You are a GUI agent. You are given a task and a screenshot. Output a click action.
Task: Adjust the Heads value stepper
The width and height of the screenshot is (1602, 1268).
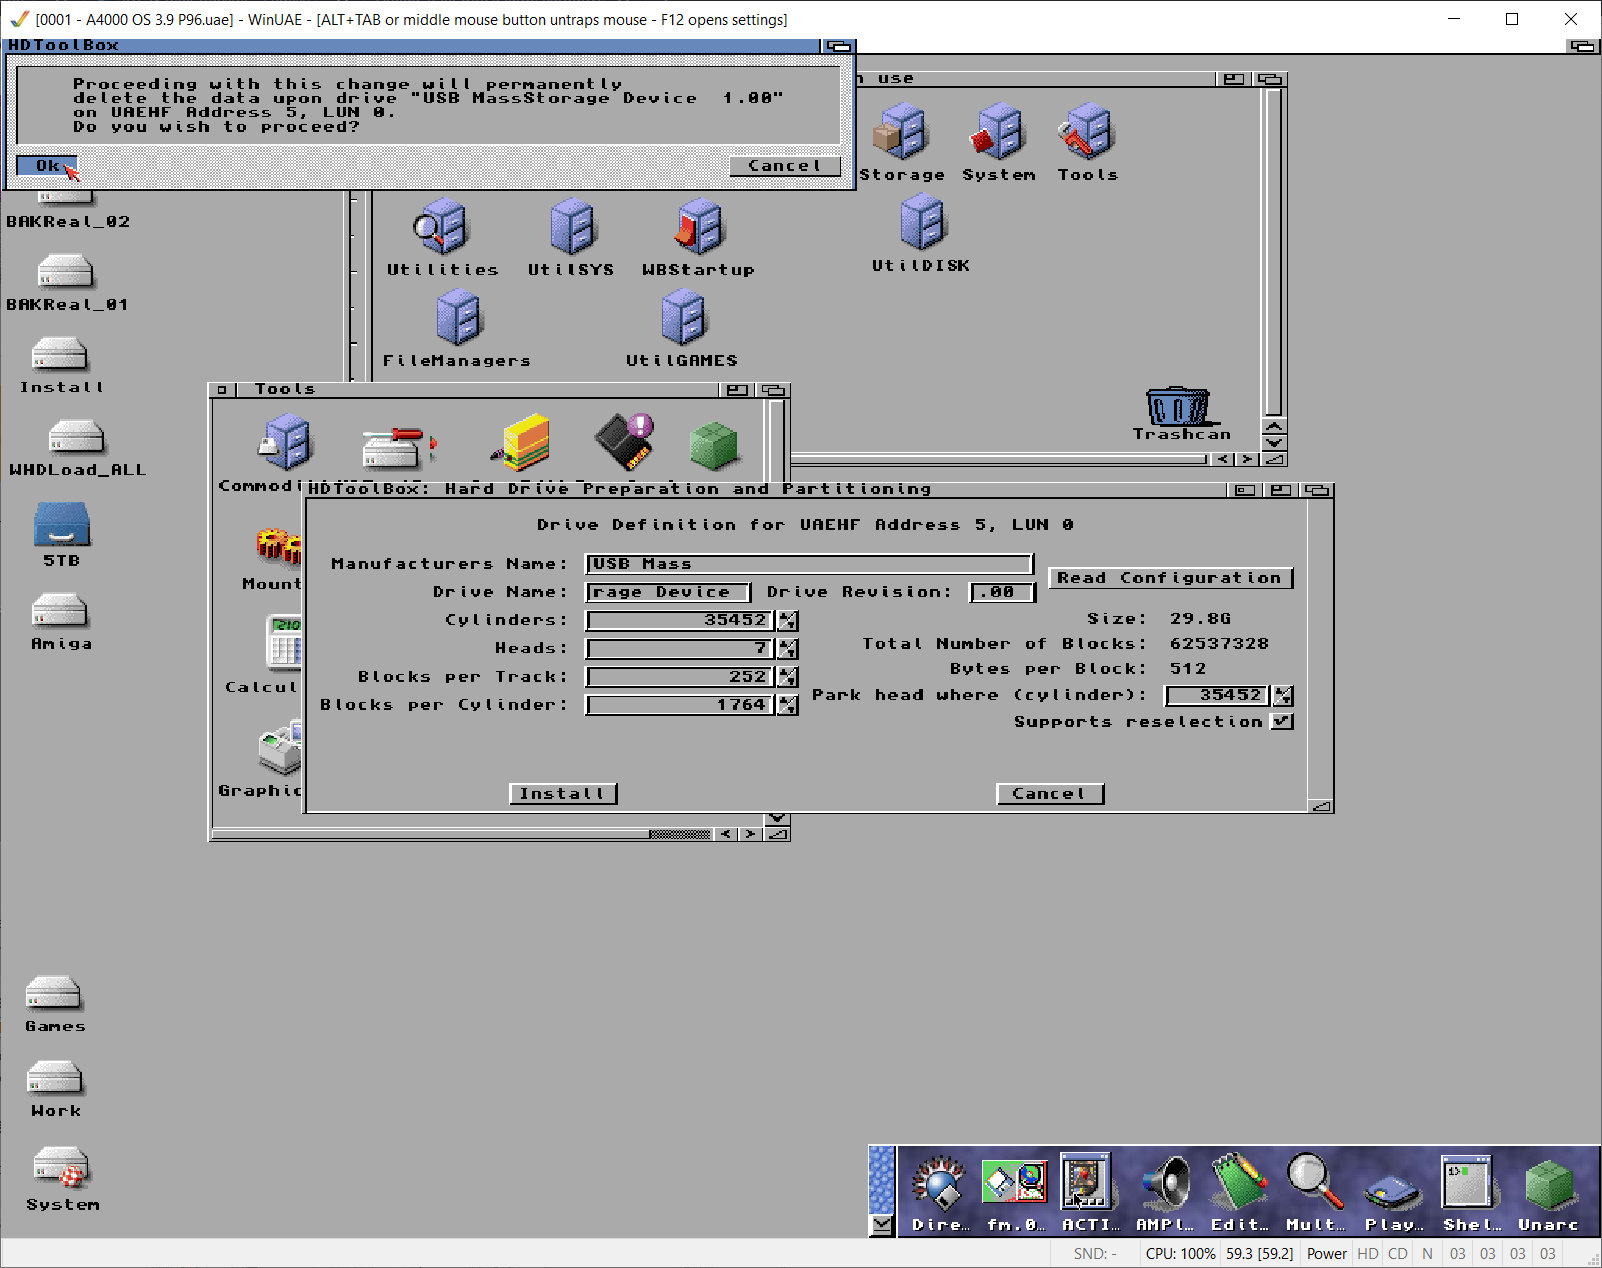click(x=788, y=648)
